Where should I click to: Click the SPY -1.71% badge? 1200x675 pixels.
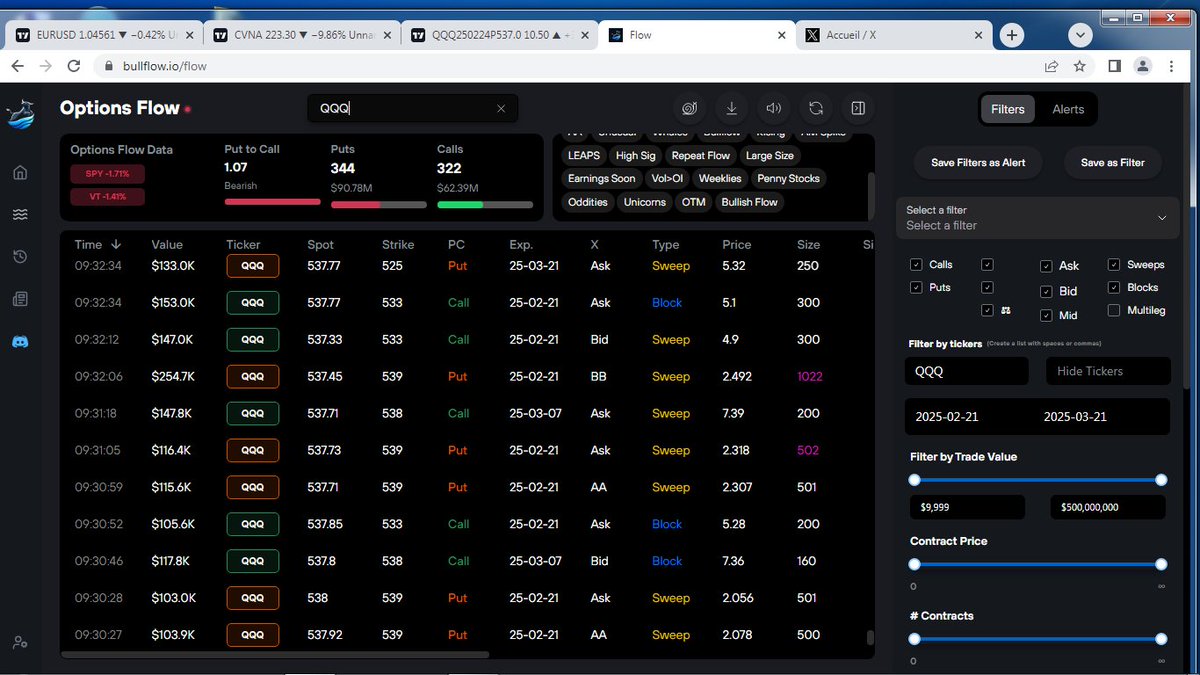point(107,174)
